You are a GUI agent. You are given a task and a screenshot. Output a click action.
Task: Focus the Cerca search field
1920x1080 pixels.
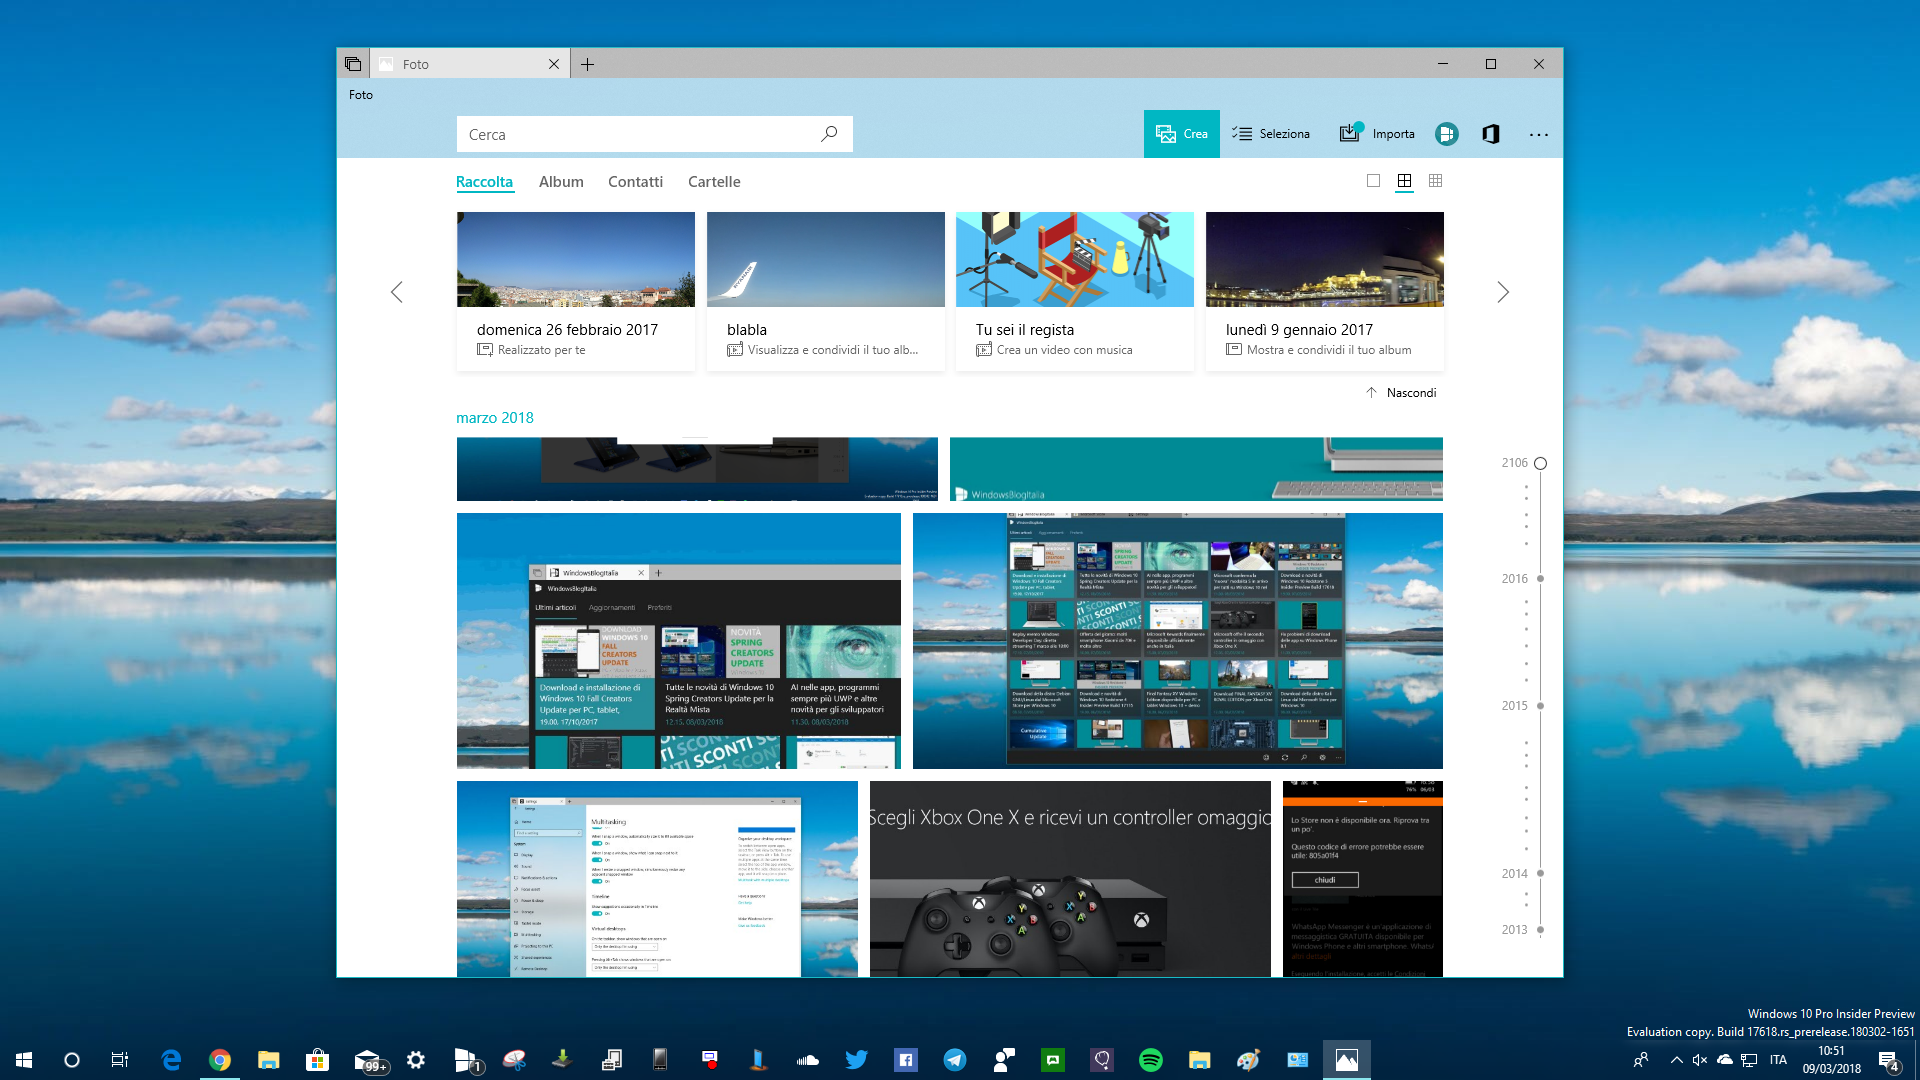click(x=655, y=134)
